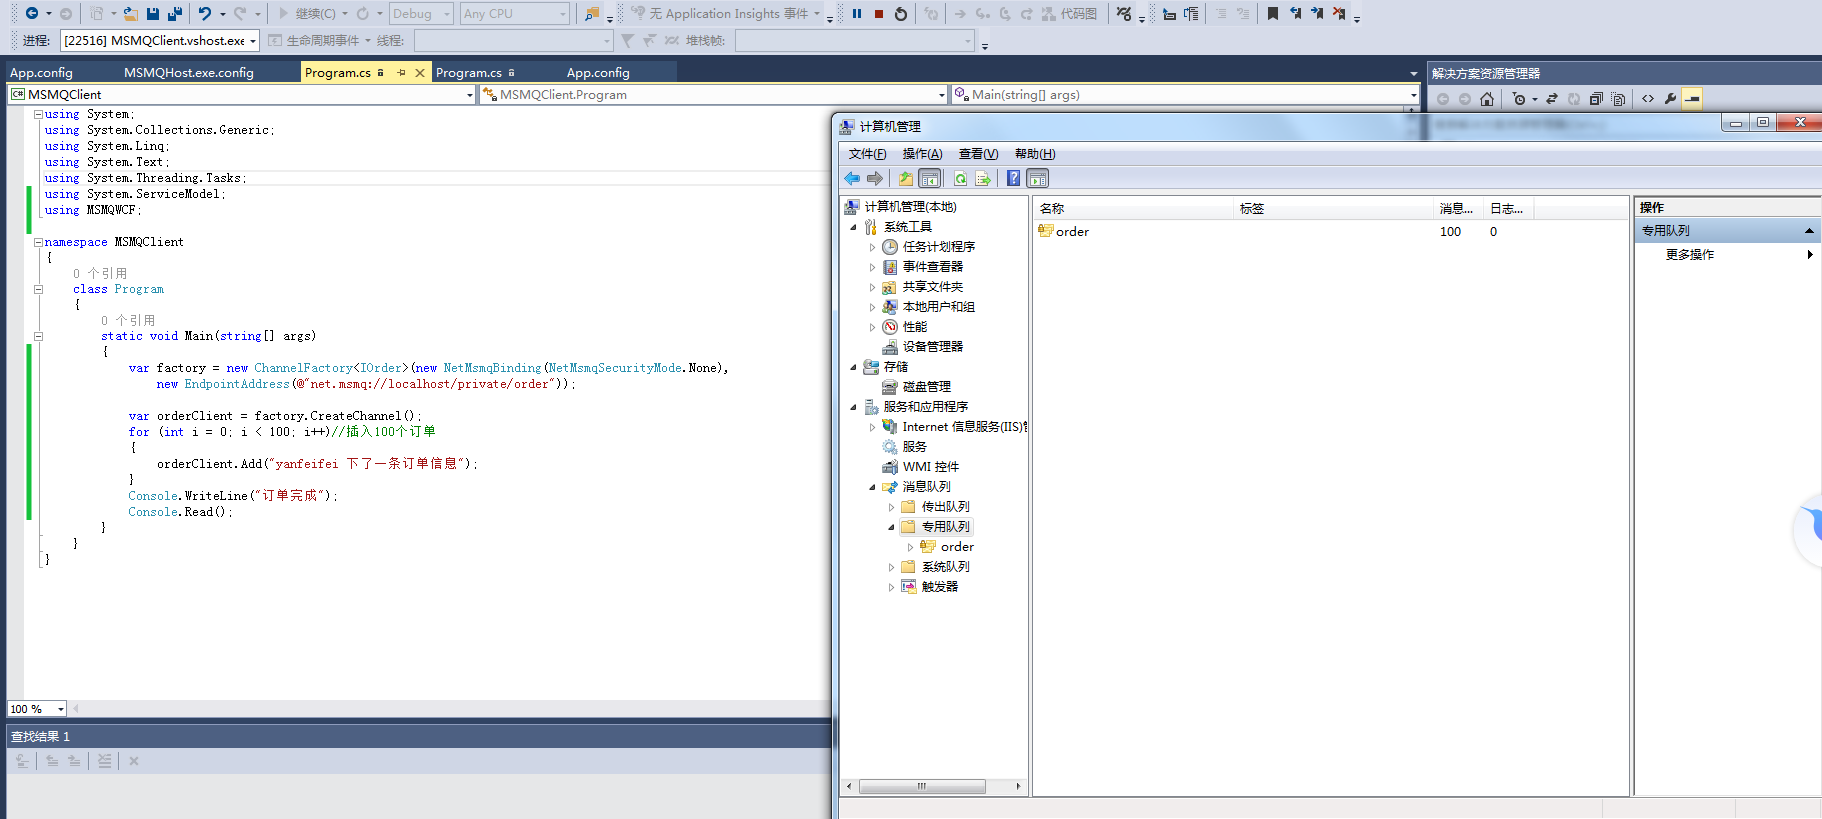Restart the debugging session
This screenshot has width=1822, height=819.
[901, 14]
